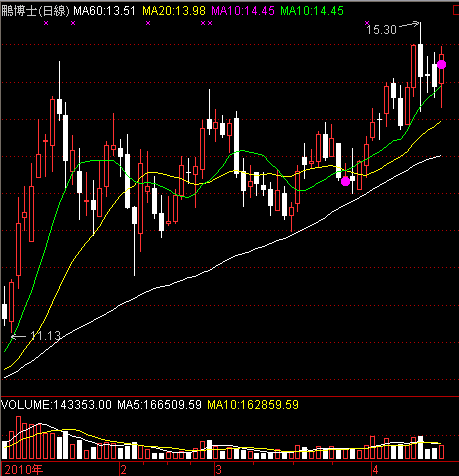Select the white MA60:13.51 indicator label
Image resolution: width=459 pixels, height=476 pixels.
[x=104, y=11]
